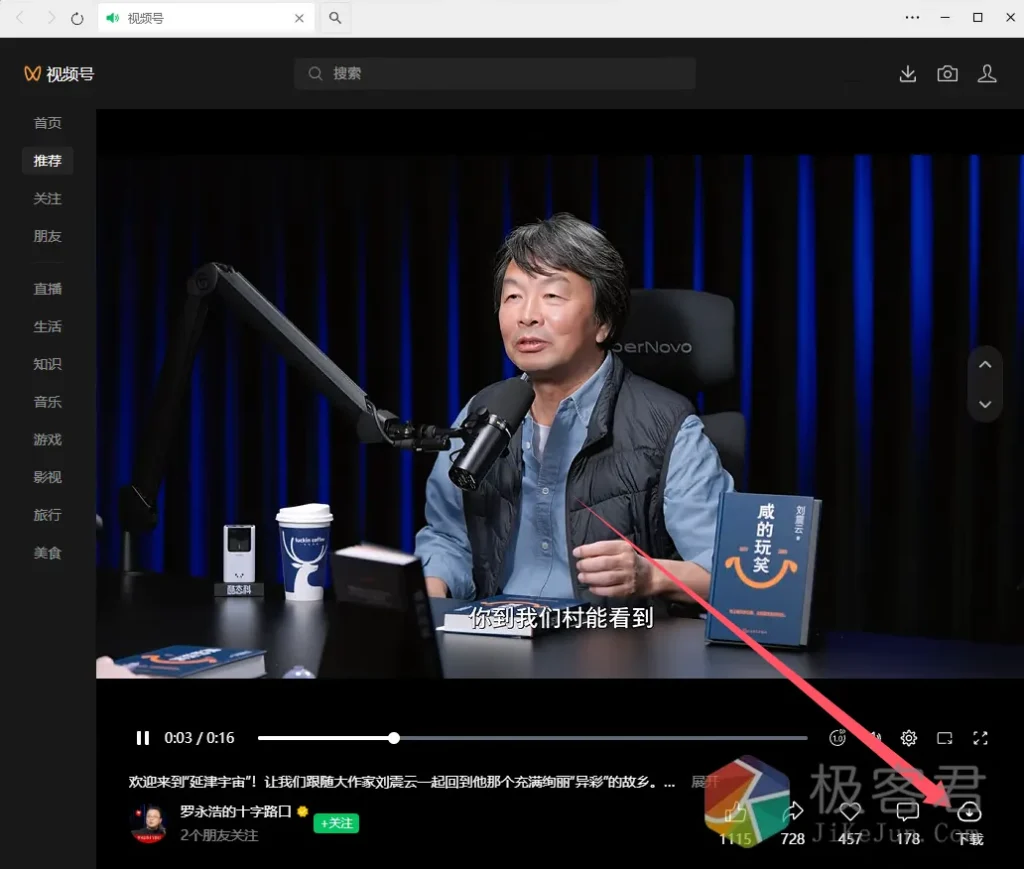Open the top-right downloads tray icon
The image size is (1024, 869).
[908, 74]
